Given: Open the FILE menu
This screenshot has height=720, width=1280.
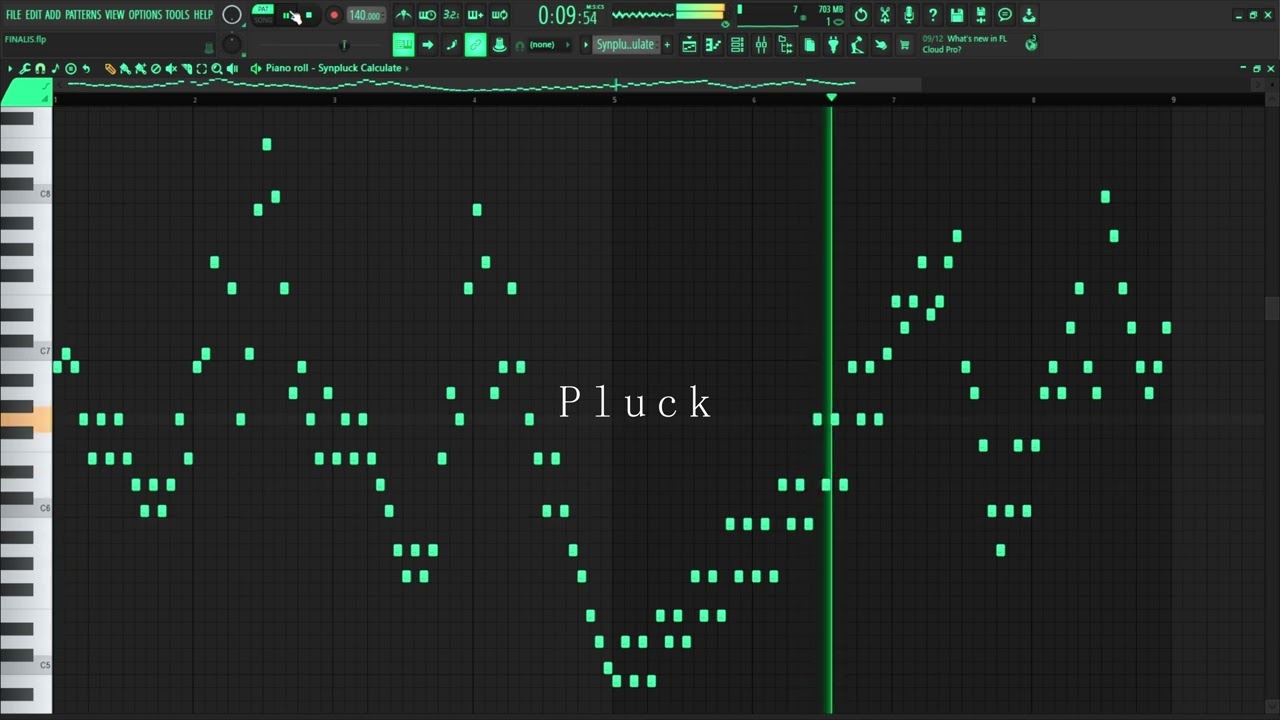Looking at the screenshot, I should 13,15.
